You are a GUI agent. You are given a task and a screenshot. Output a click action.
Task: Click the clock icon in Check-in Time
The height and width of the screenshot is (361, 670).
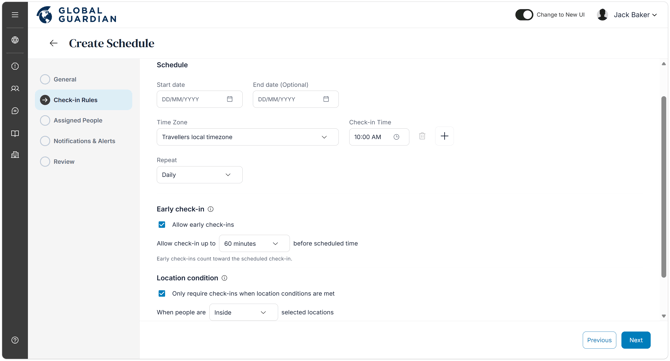[x=397, y=137]
